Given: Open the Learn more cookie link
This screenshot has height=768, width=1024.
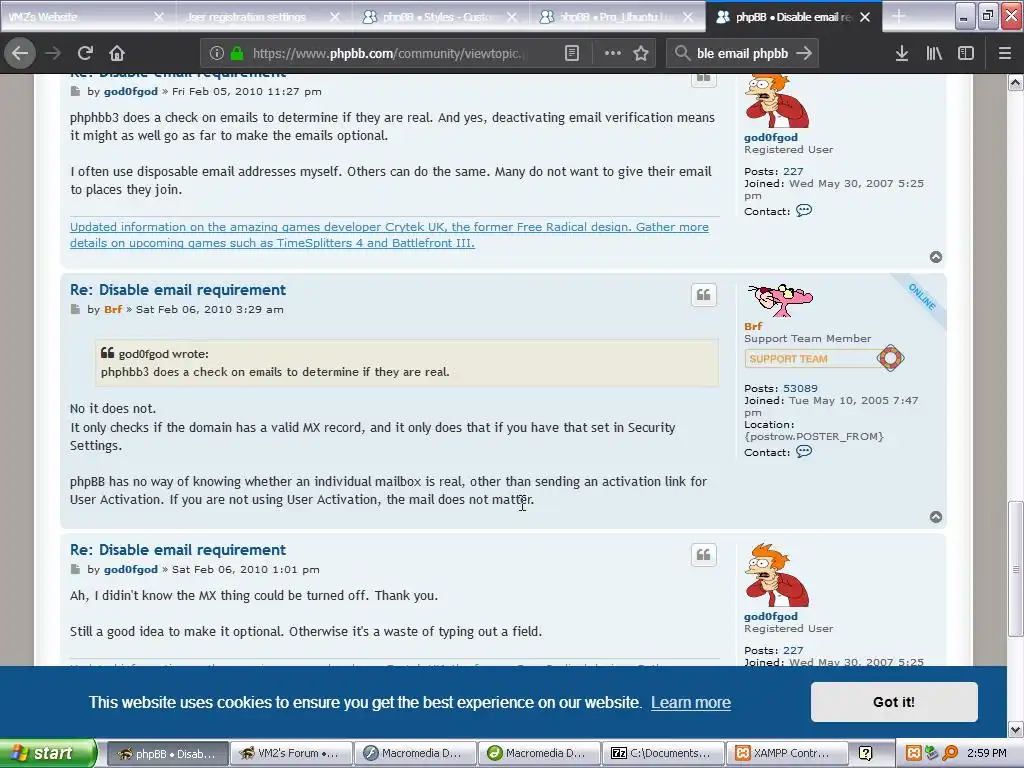Looking at the screenshot, I should pos(690,702).
